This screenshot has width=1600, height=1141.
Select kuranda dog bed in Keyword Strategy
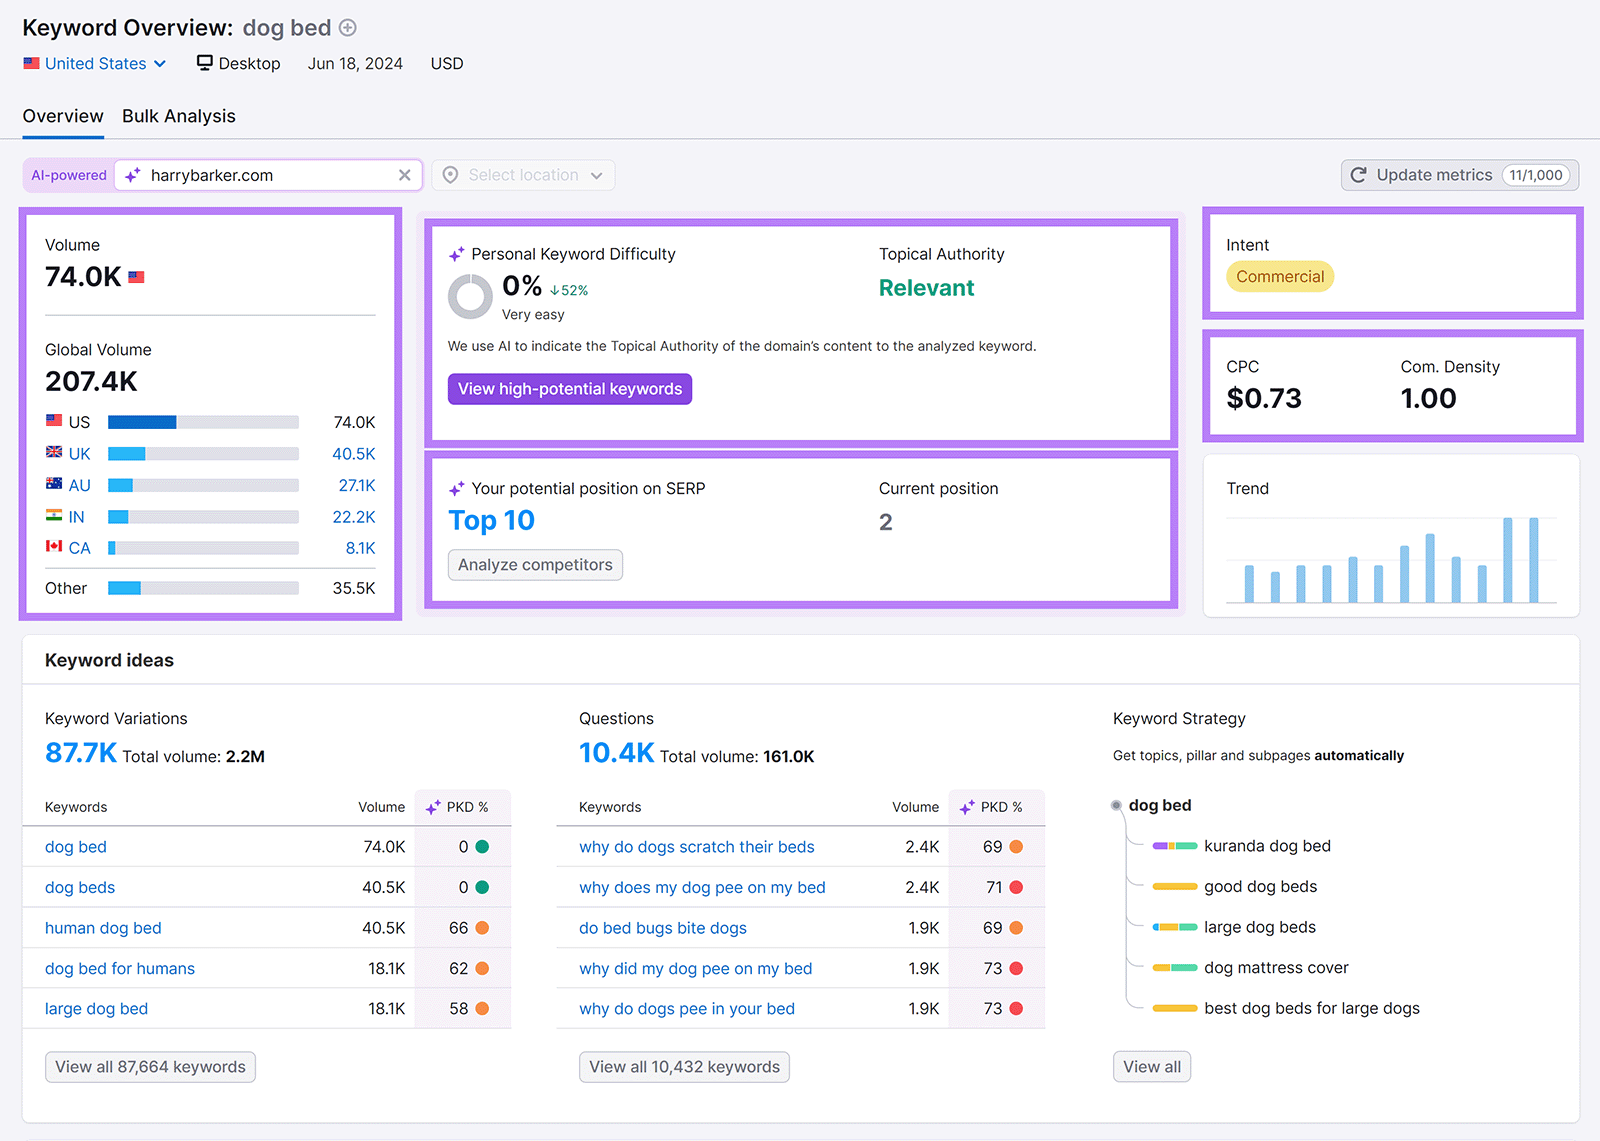coord(1267,846)
